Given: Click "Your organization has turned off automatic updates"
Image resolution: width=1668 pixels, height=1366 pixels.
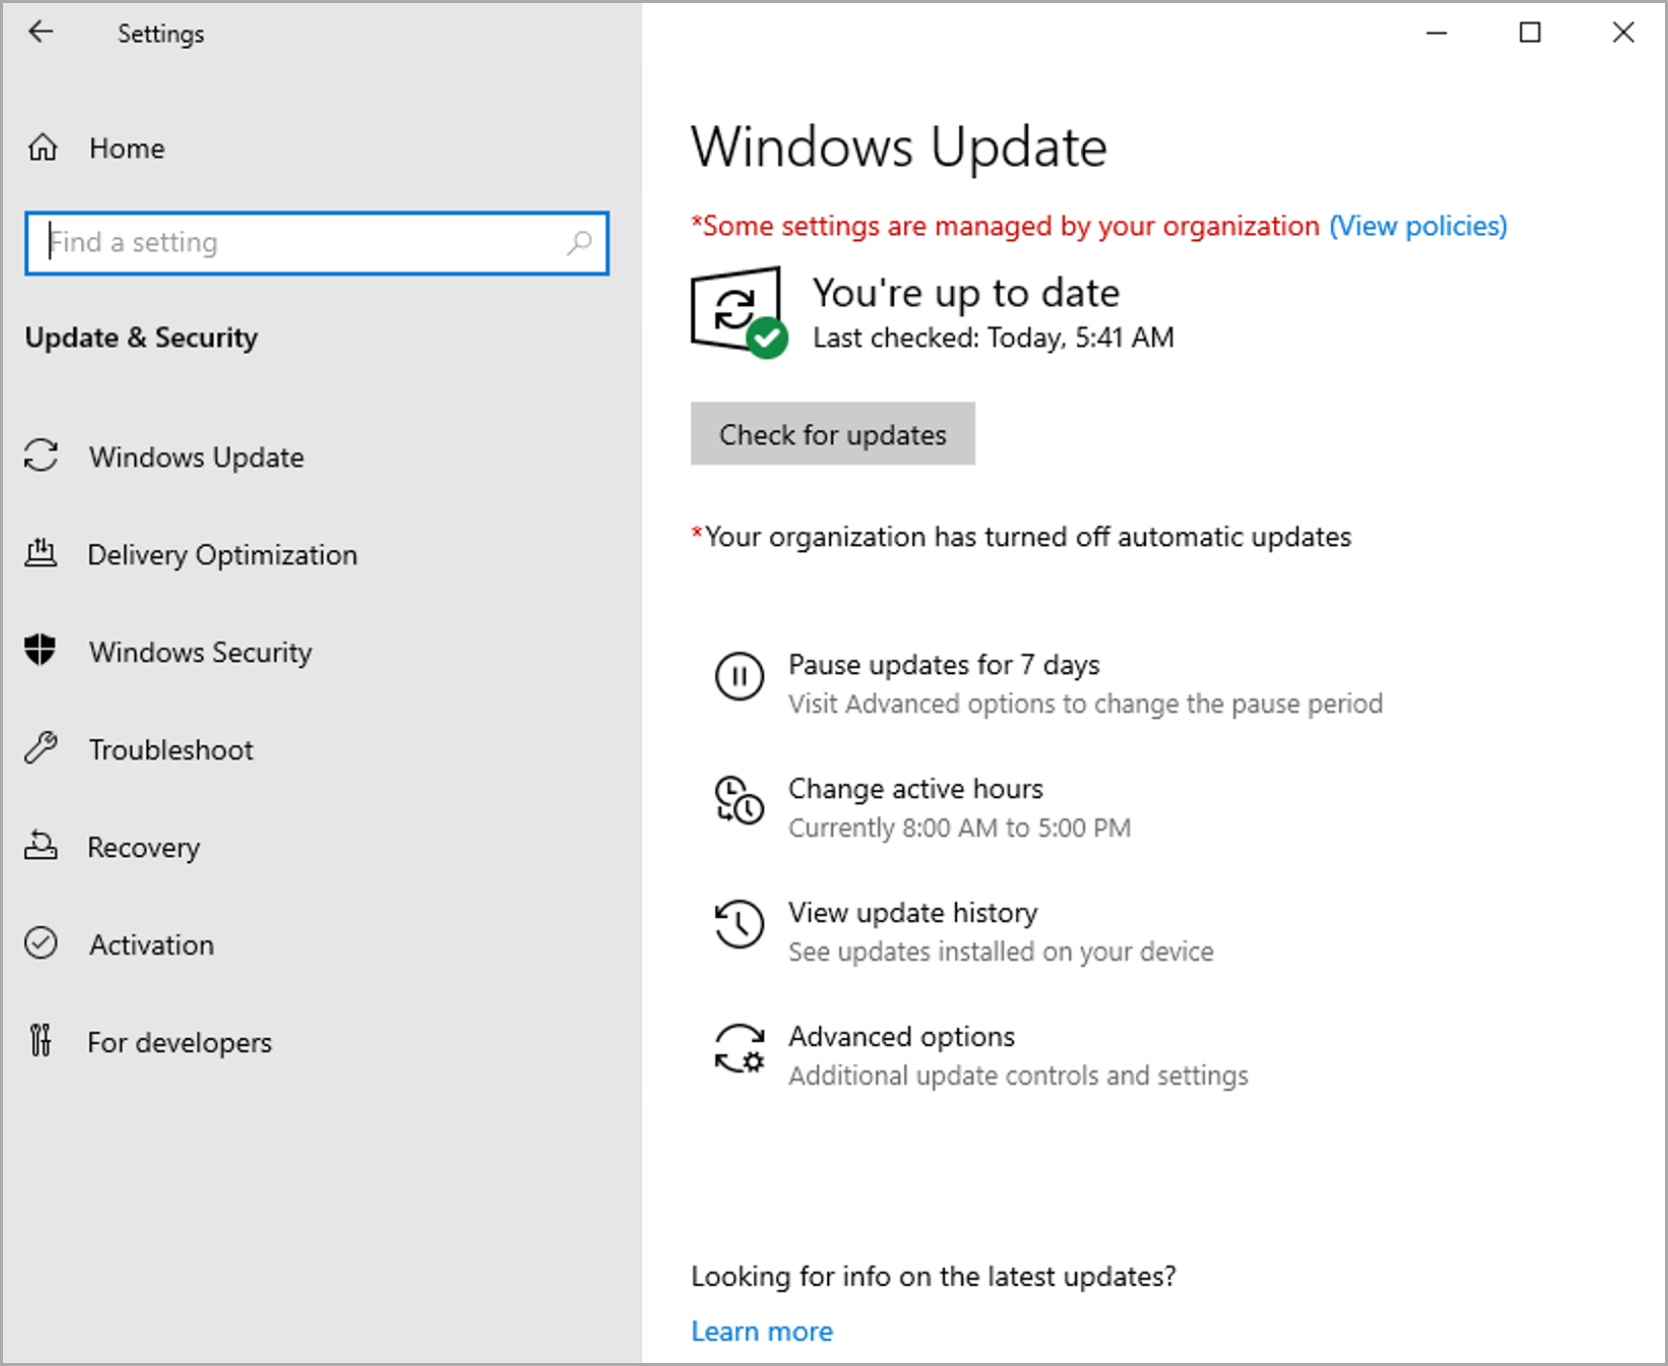Looking at the screenshot, I should tap(1028, 537).
